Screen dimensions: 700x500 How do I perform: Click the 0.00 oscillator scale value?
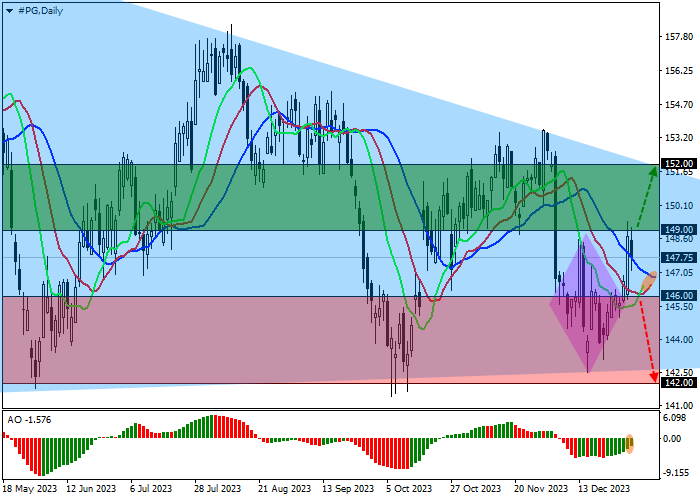(x=672, y=439)
